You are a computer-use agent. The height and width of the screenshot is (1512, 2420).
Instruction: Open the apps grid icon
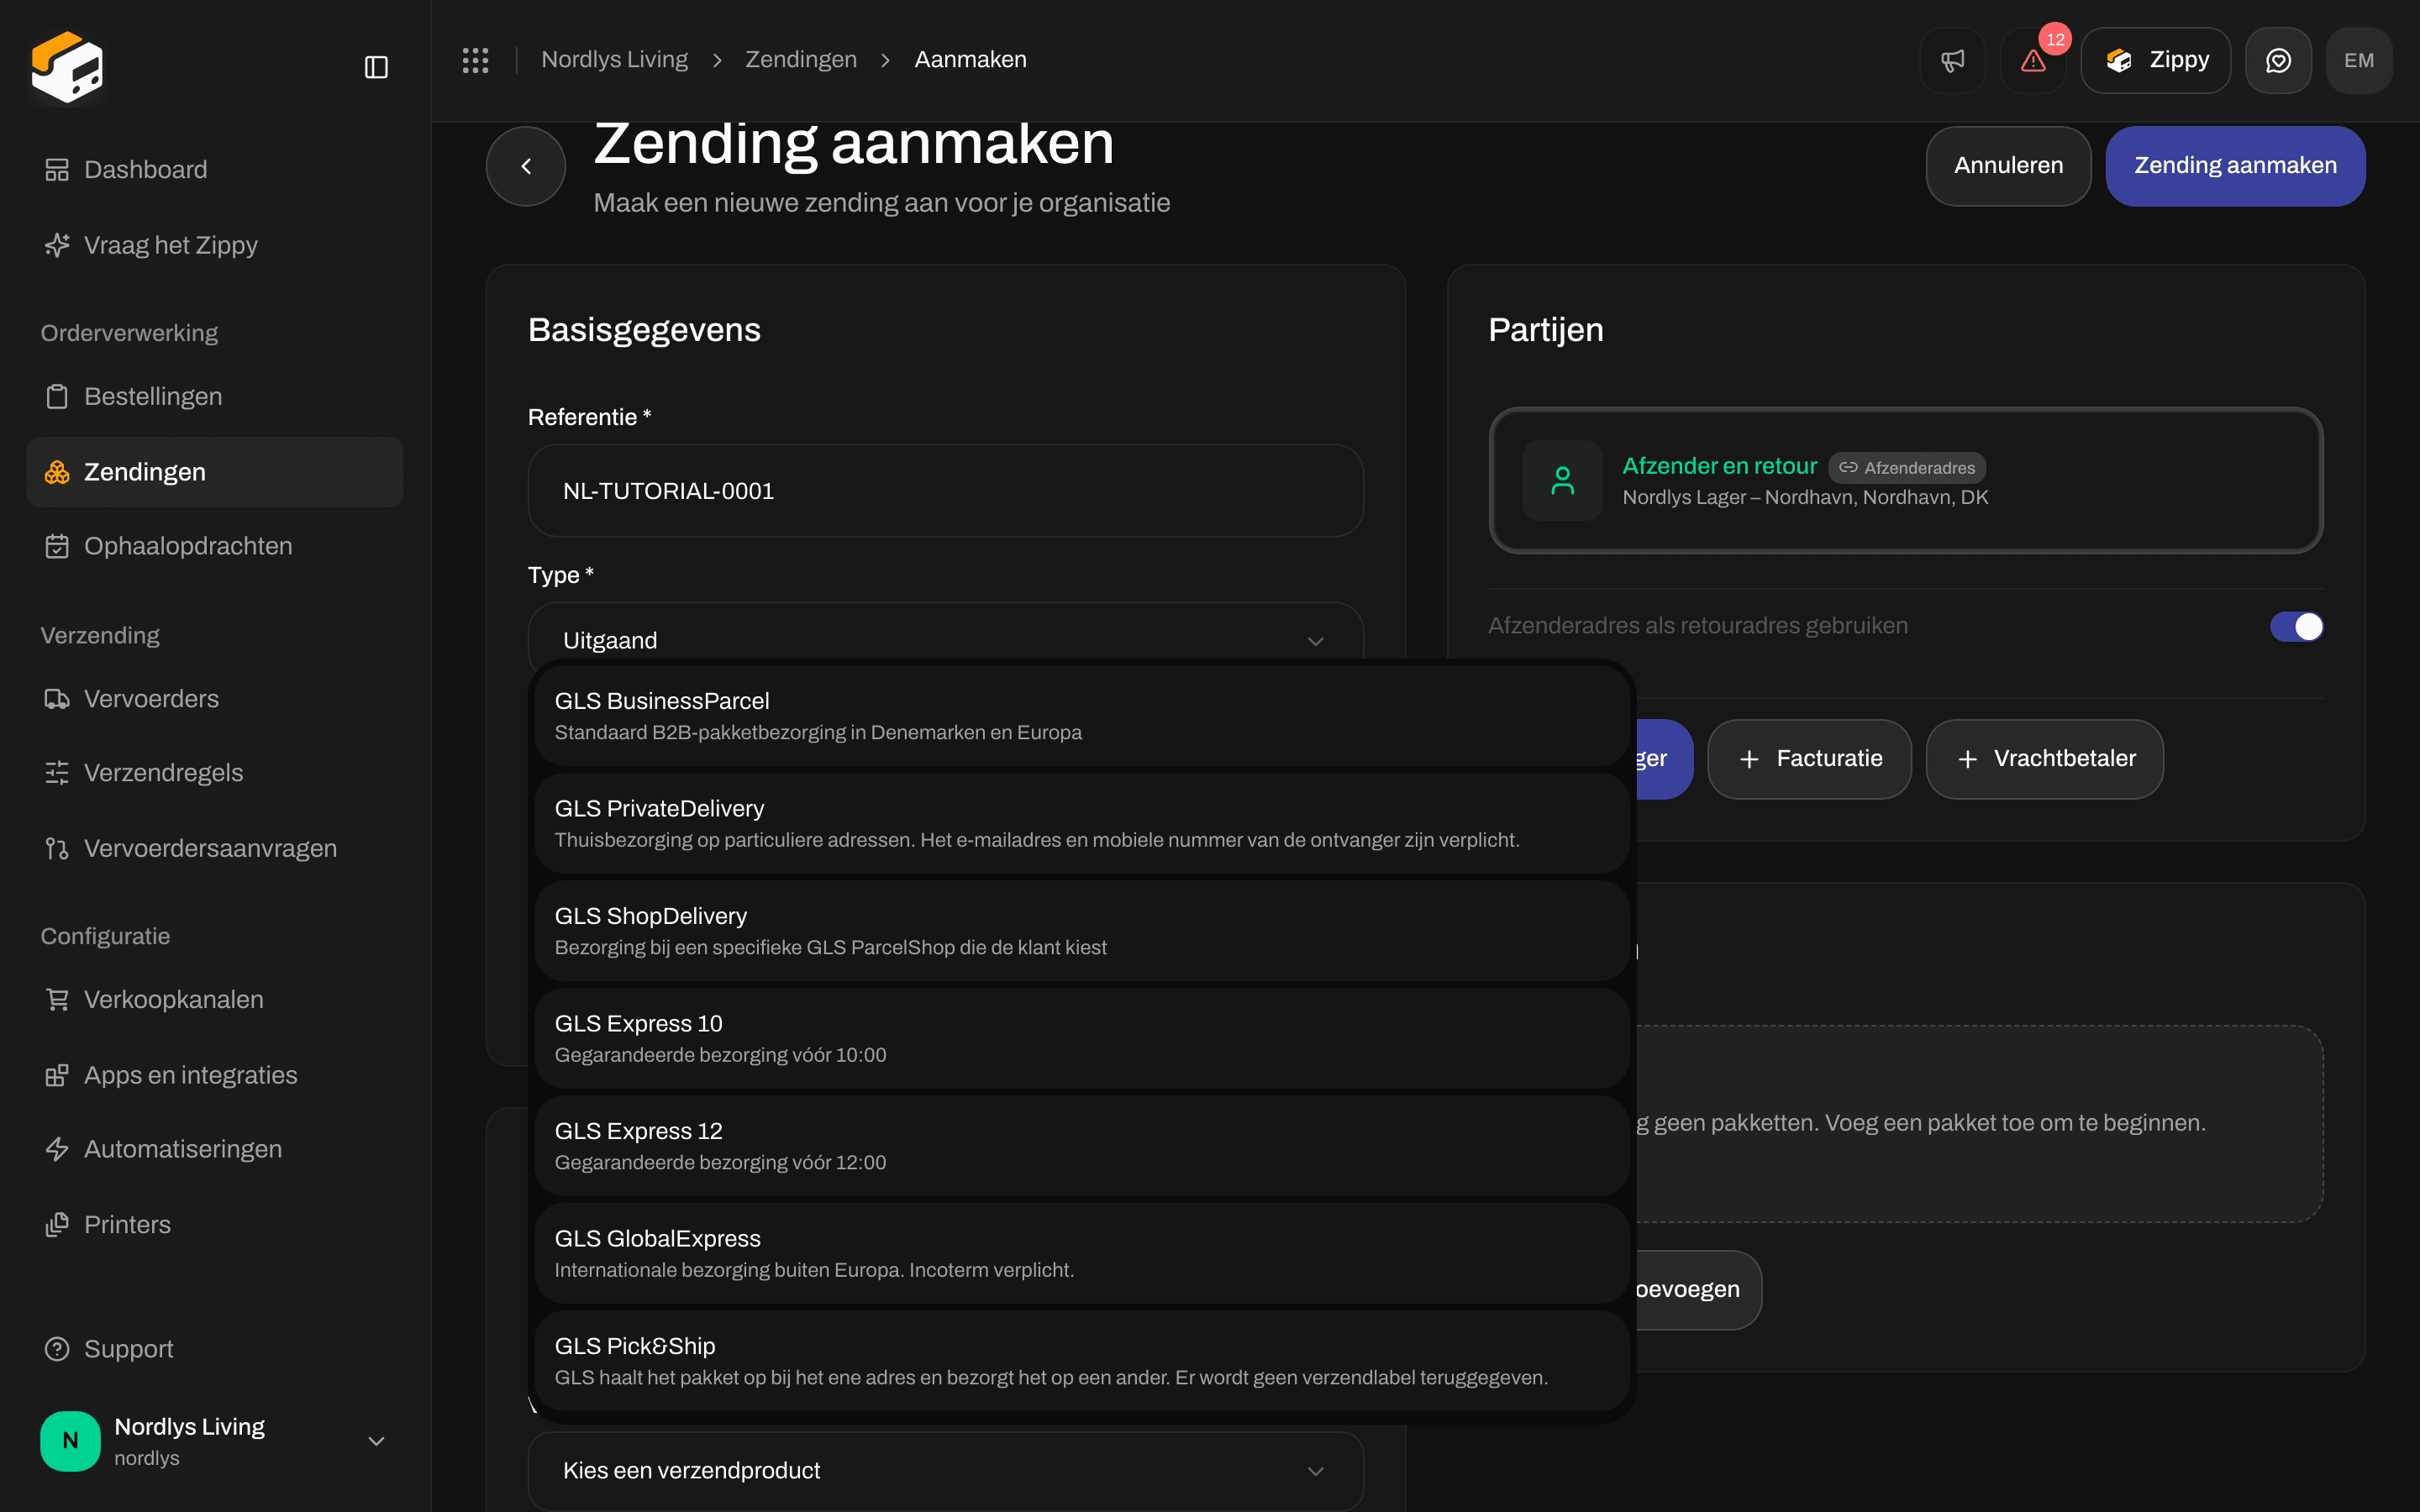pos(475,60)
